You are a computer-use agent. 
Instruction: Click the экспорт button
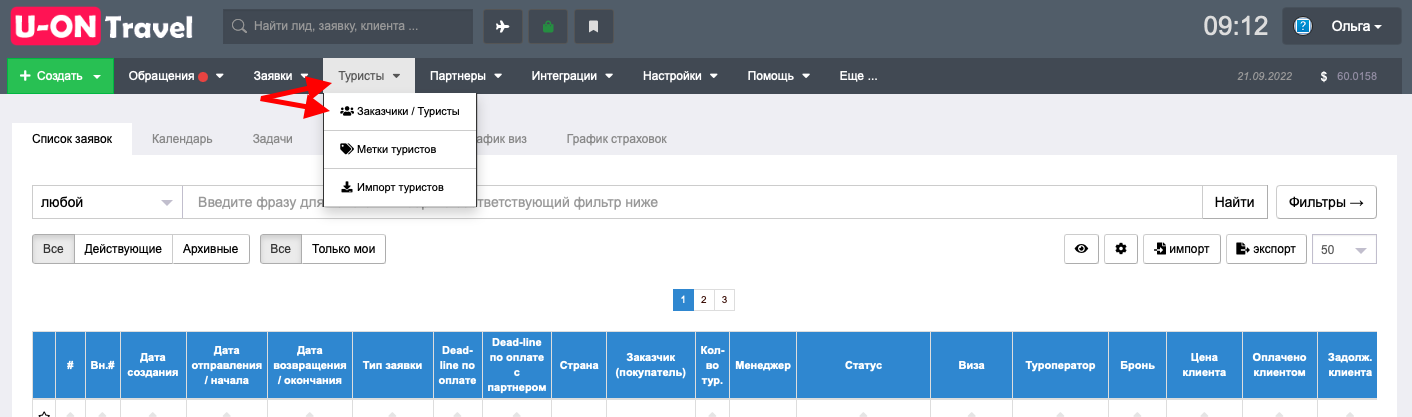pyautogui.click(x=1267, y=249)
